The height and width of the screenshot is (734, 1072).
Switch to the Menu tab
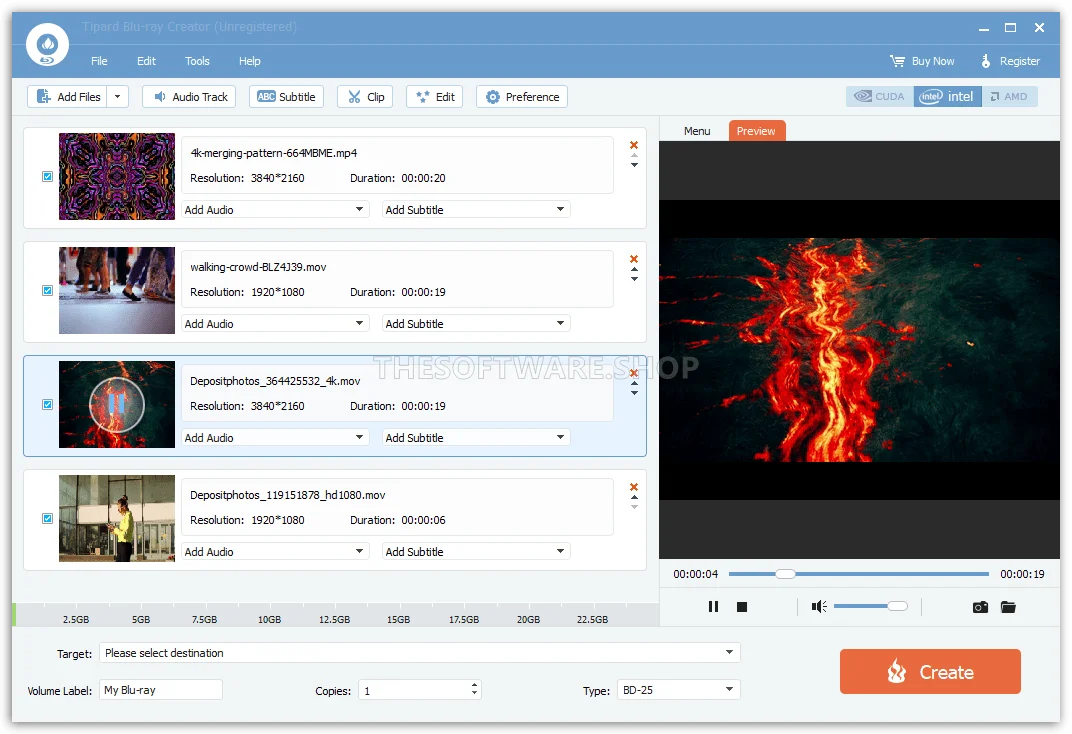697,131
